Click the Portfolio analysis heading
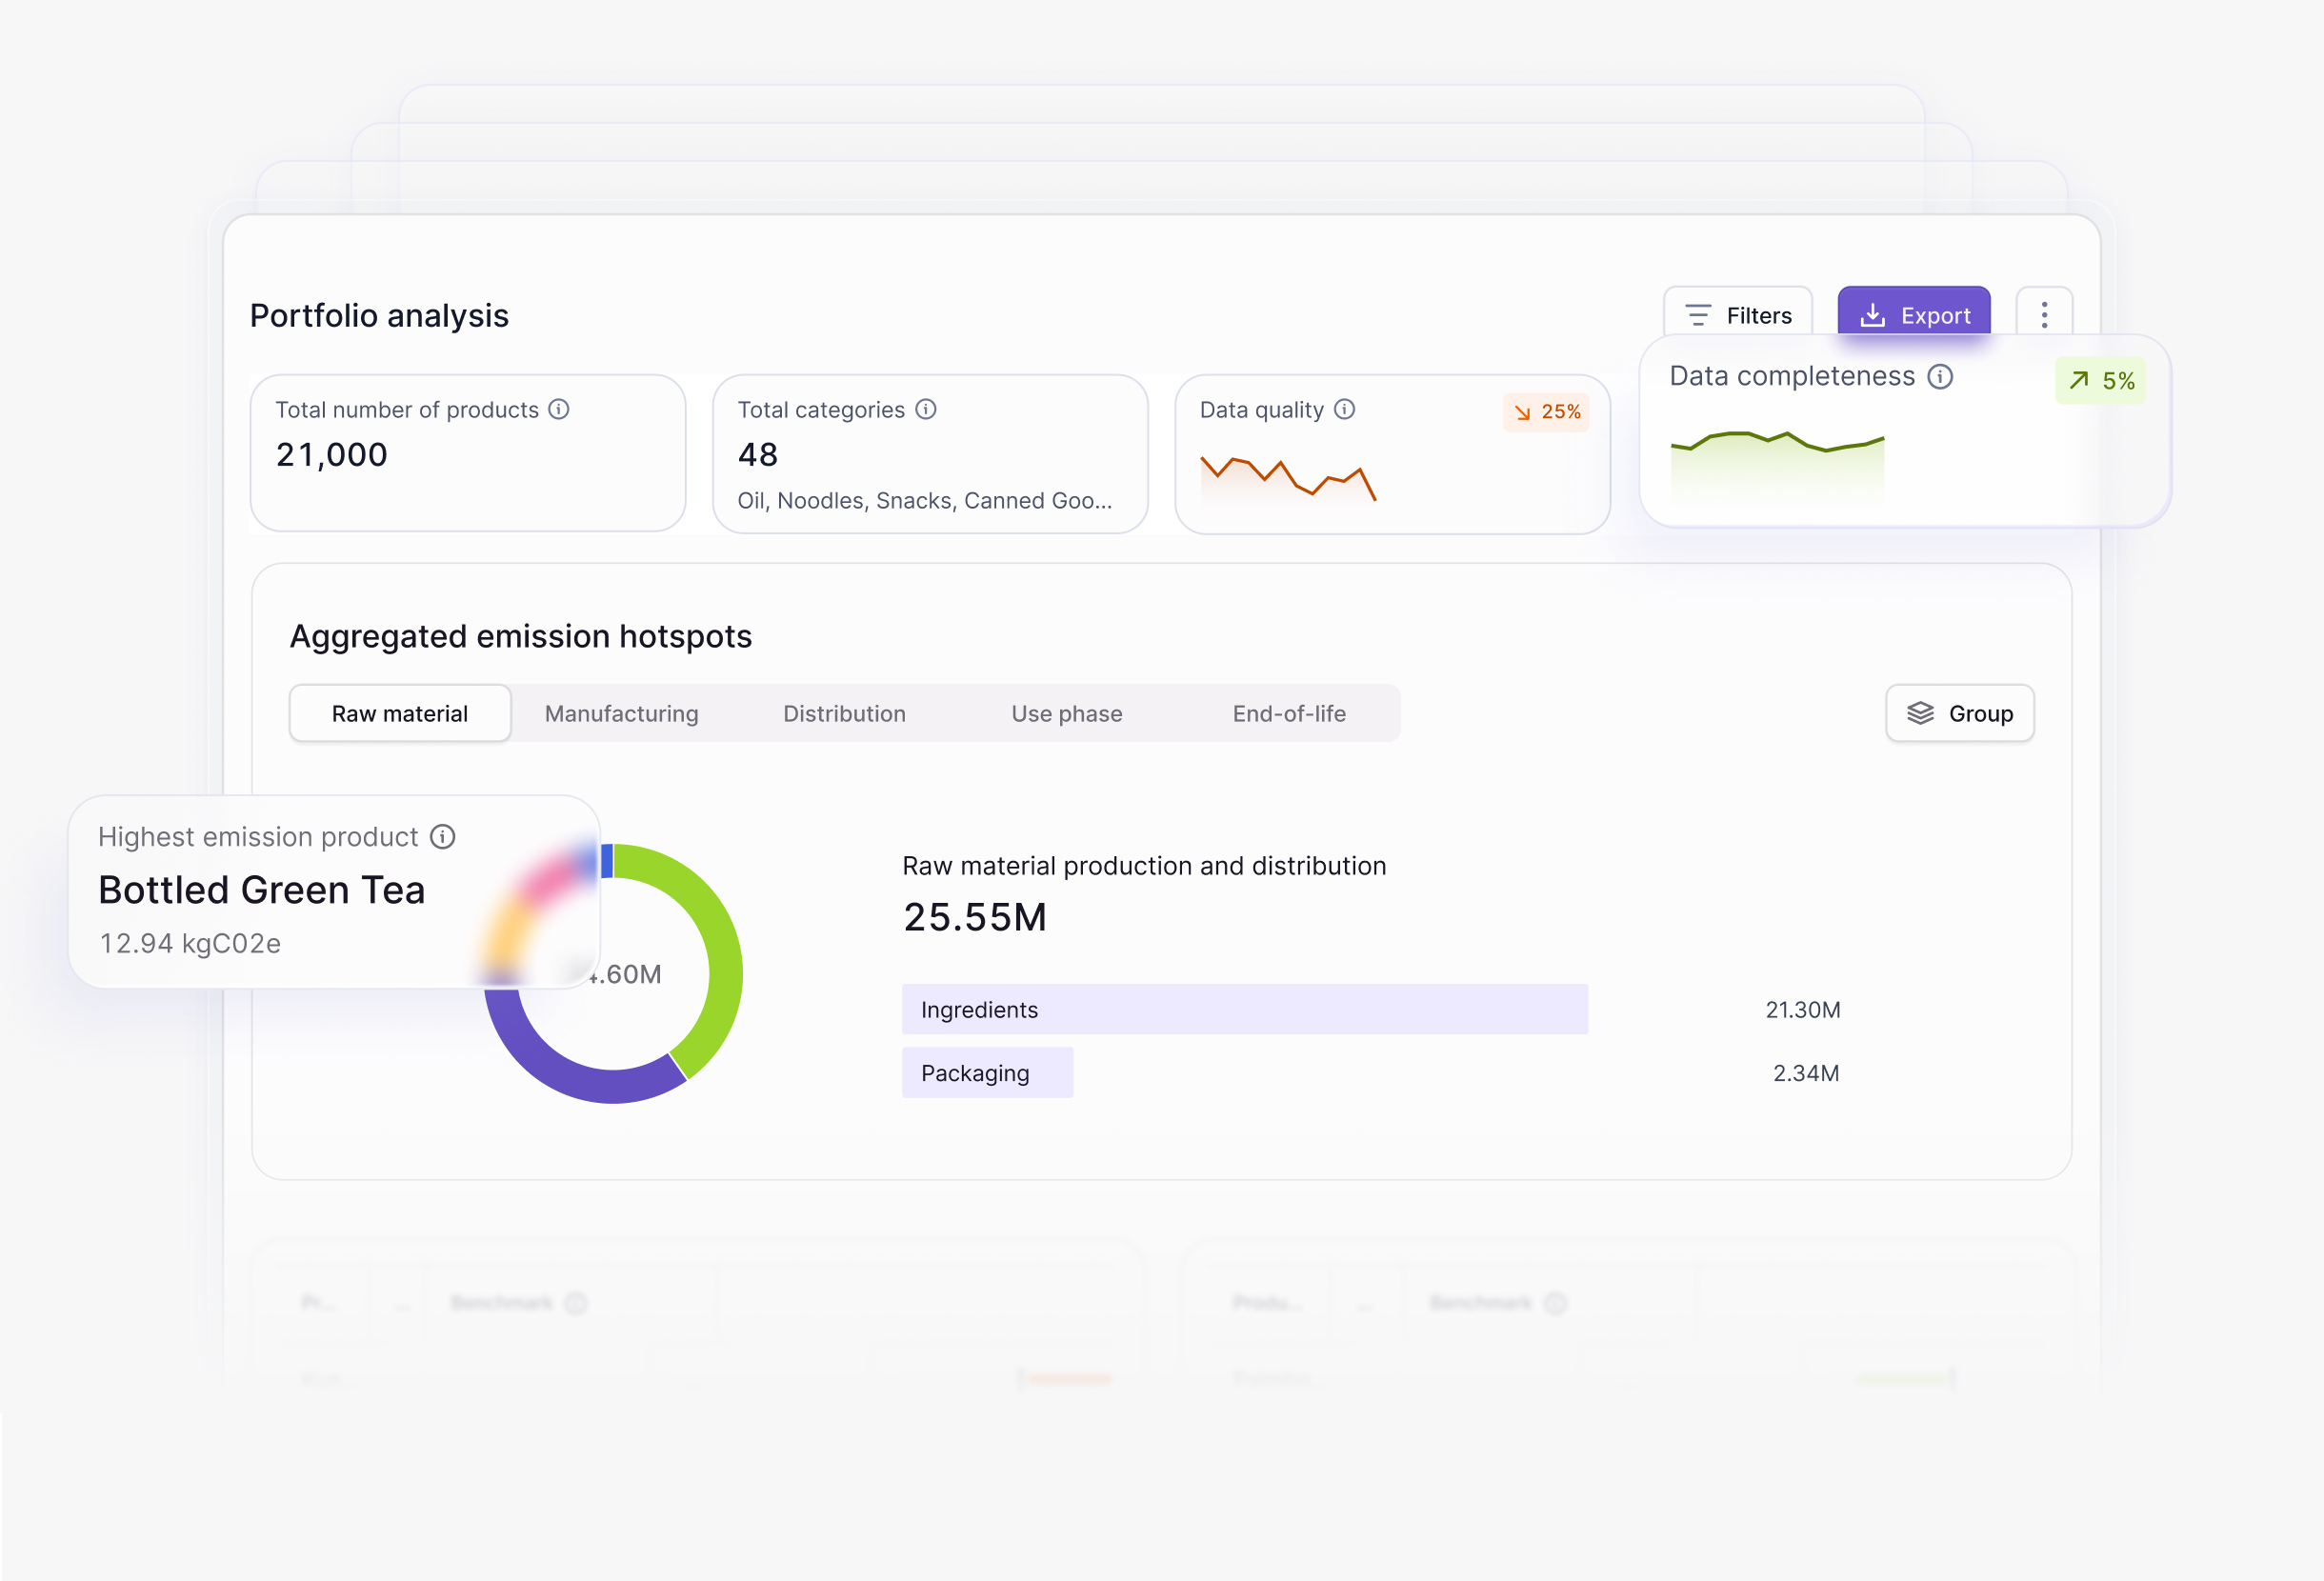The width and height of the screenshot is (2324, 1581). (x=379, y=315)
